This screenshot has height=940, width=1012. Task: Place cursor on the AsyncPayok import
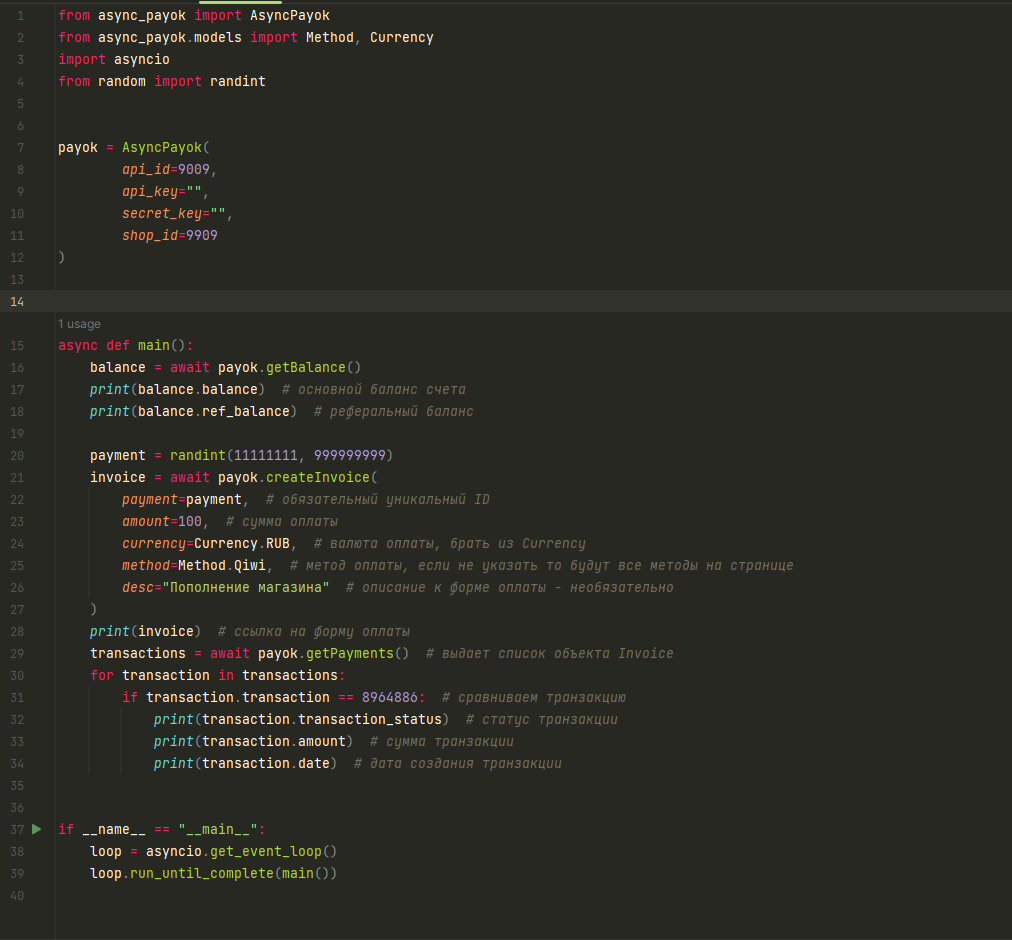(288, 15)
